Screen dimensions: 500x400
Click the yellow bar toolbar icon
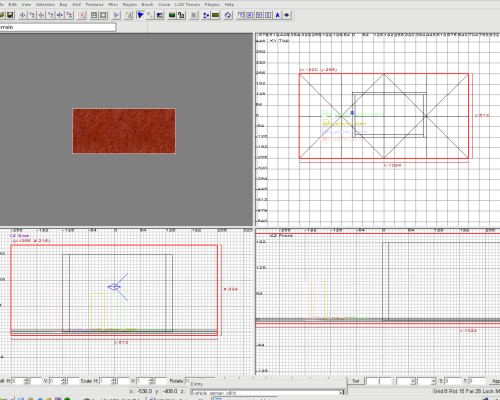click(x=215, y=15)
